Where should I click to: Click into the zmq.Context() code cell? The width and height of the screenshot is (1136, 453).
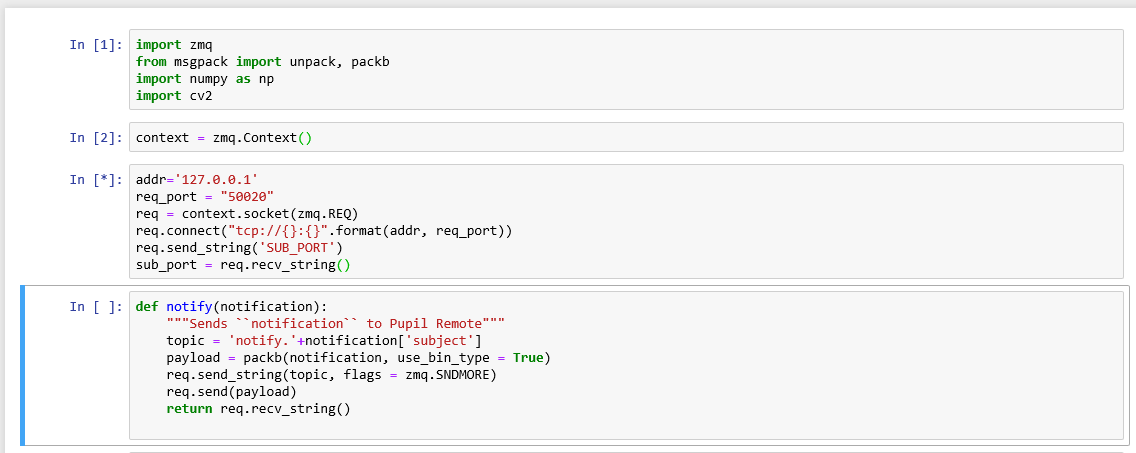pos(626,138)
